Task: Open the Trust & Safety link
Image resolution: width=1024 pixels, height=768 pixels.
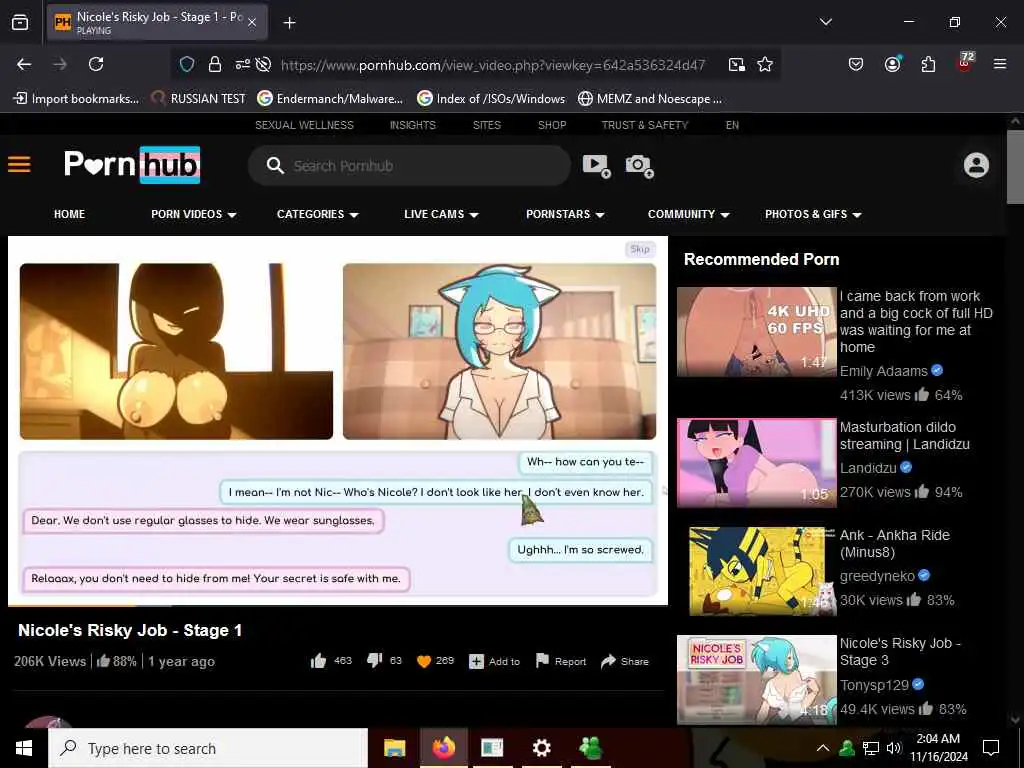Action: 645,125
